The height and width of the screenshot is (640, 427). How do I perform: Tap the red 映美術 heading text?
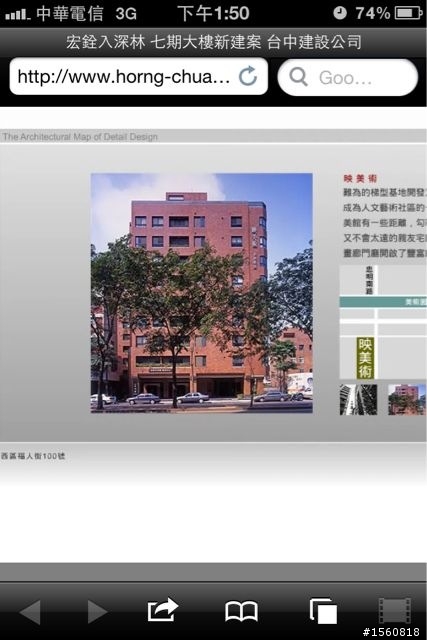point(360,178)
